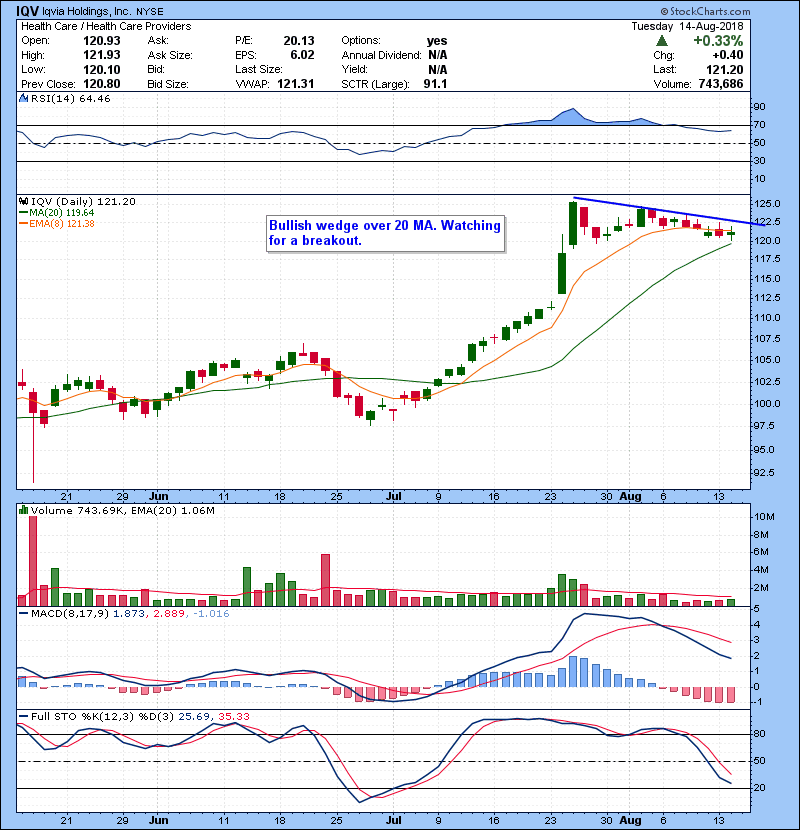This screenshot has width=800, height=830.
Task: Click the Open value 120.93
Action: point(102,41)
